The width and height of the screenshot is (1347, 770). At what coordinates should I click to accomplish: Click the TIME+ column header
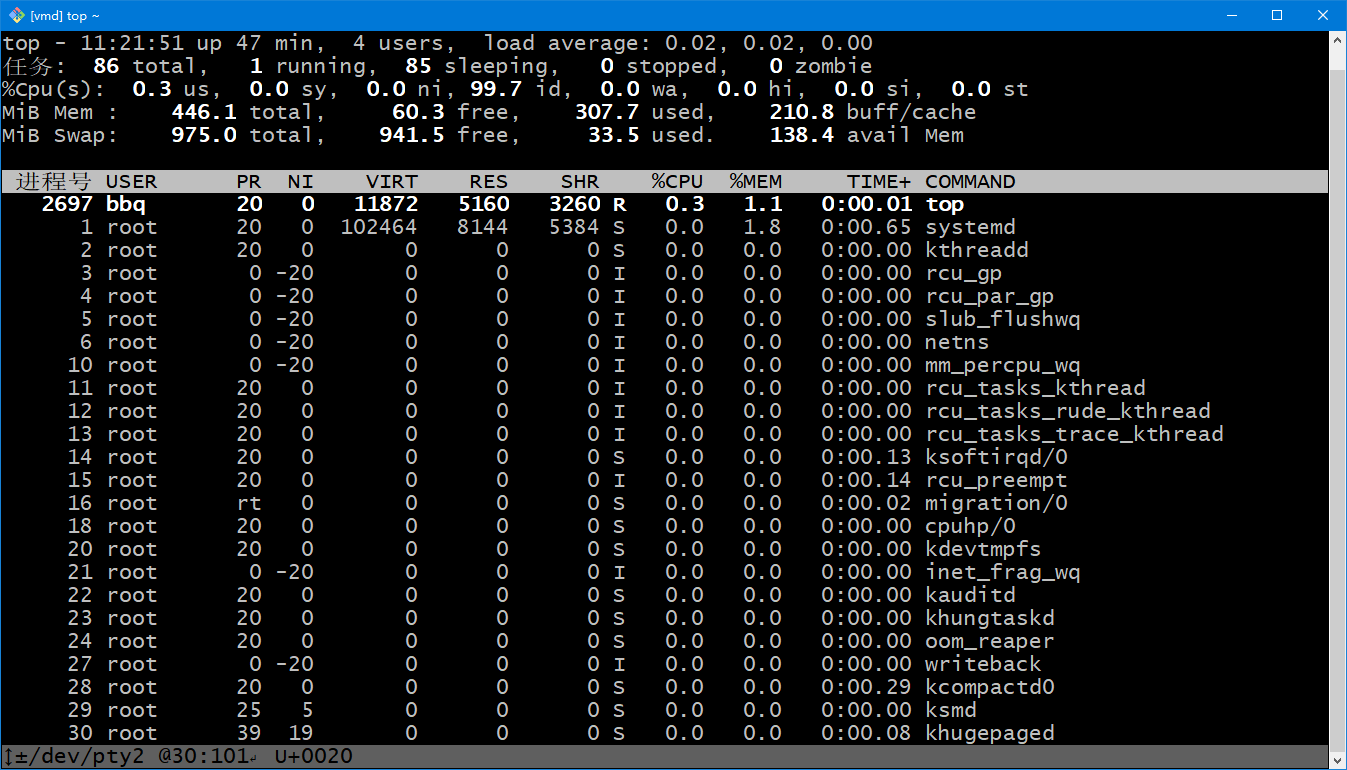point(879,182)
